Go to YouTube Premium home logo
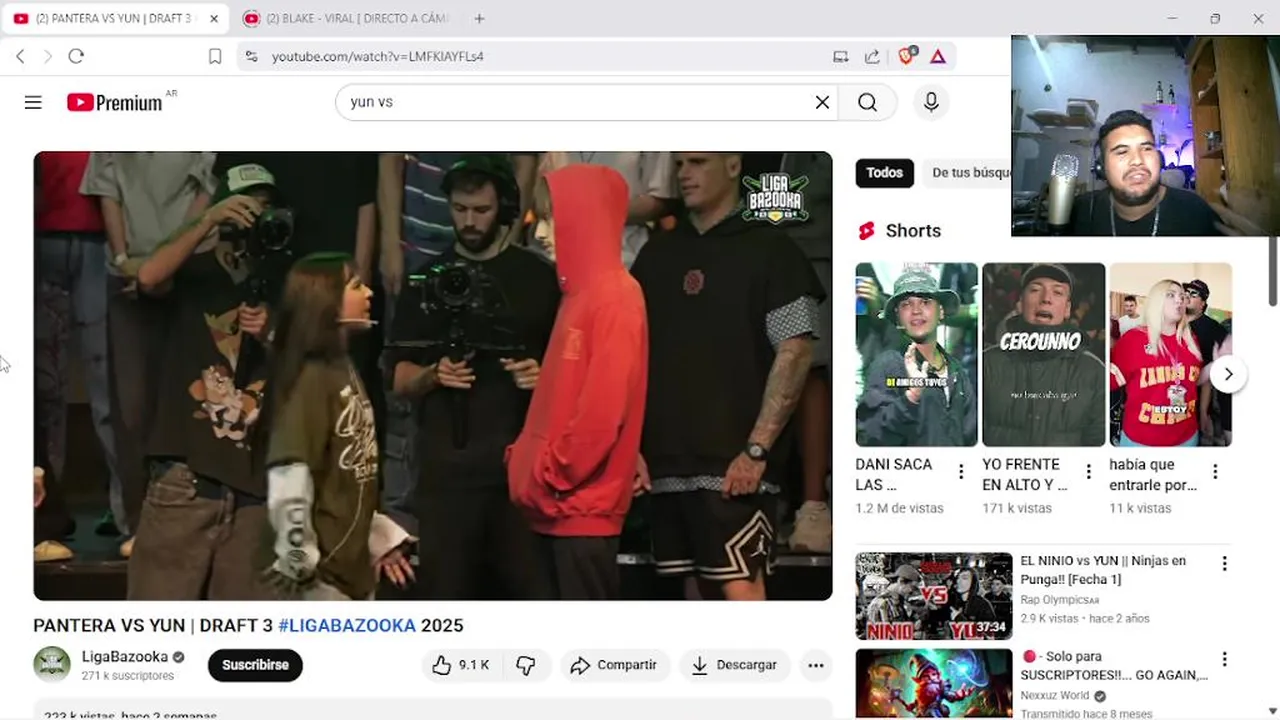This screenshot has width=1280, height=720. [115, 102]
